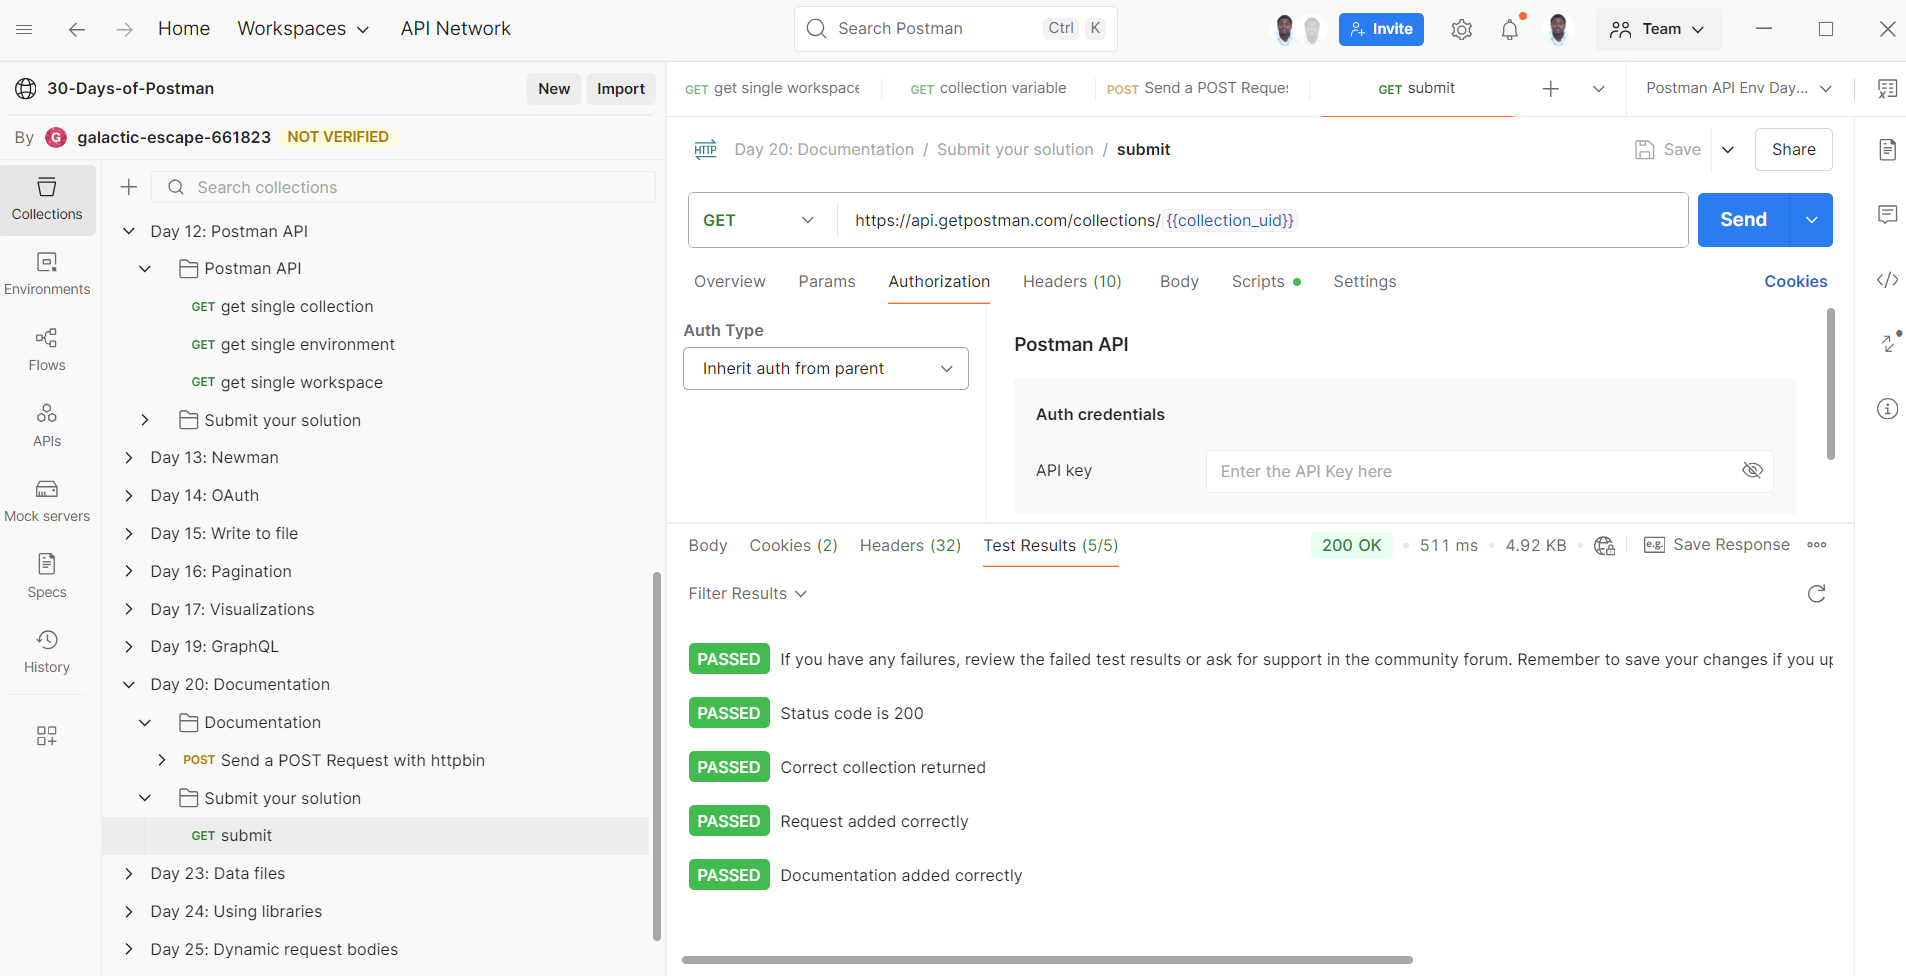
Task: Open the code snippet panel
Action: pyautogui.click(x=1887, y=280)
